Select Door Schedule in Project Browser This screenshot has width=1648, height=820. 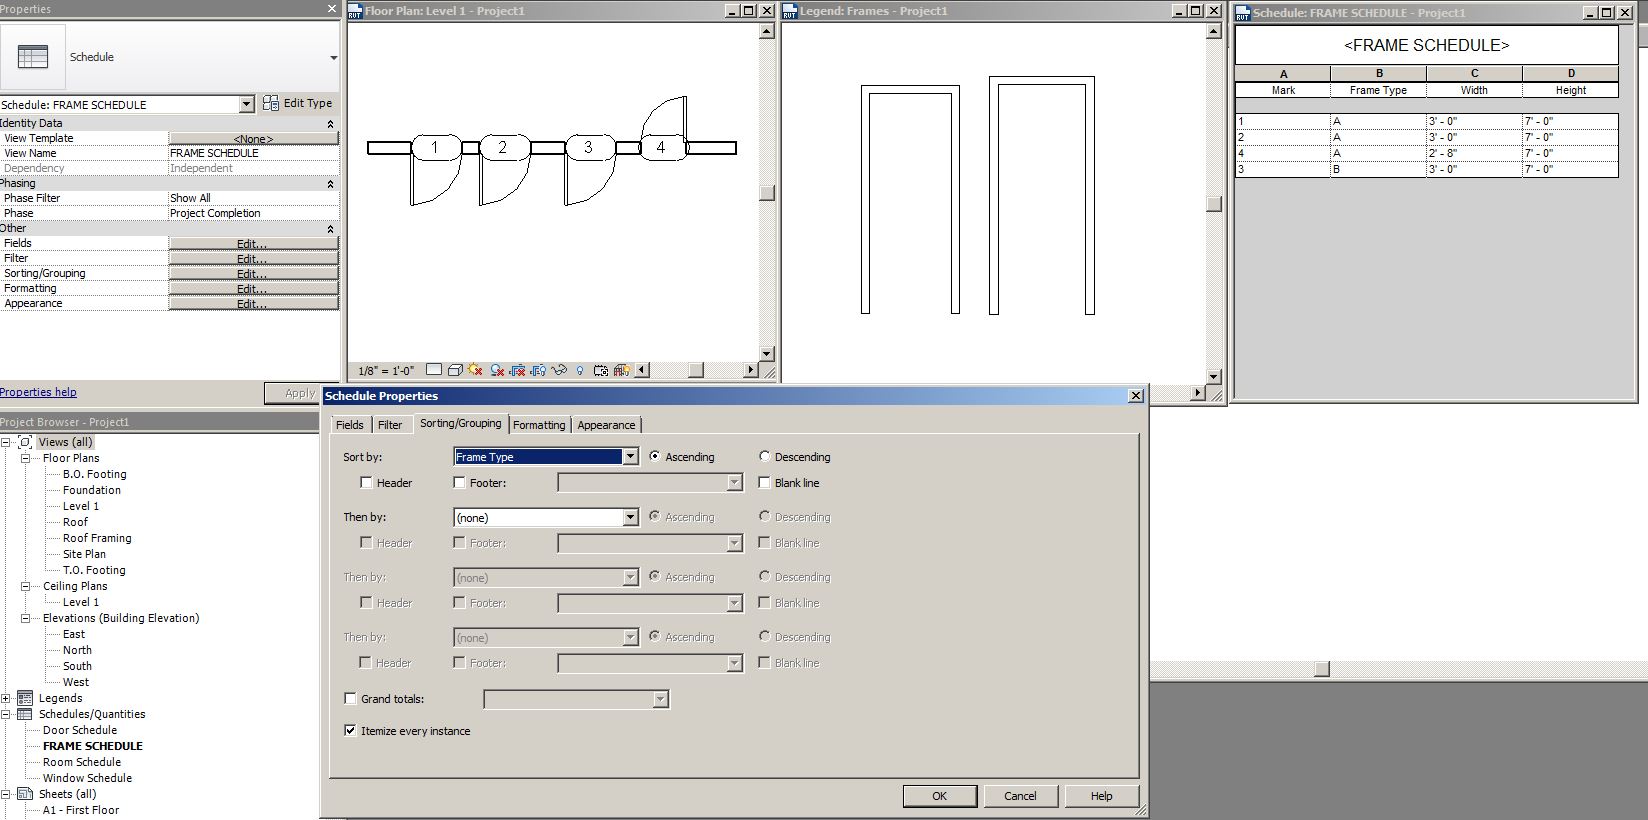(x=80, y=730)
